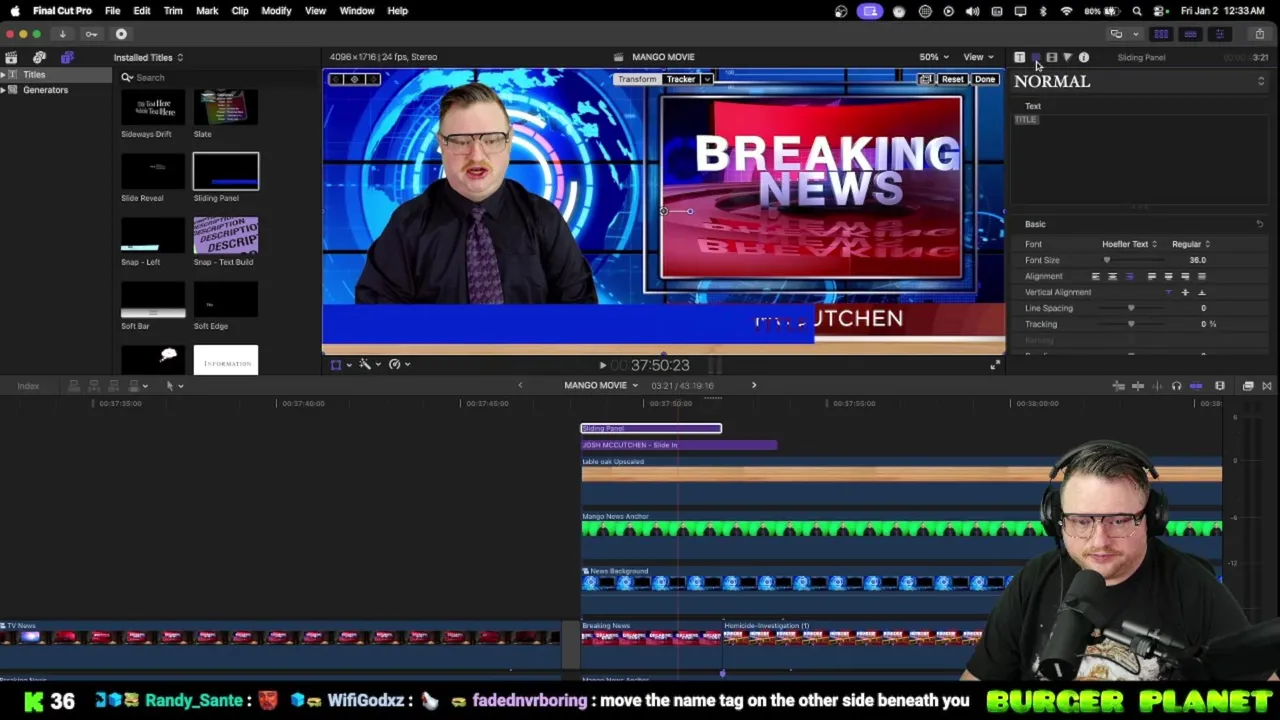
Task: Open the MANGO MOVIE project dropdown in timeline
Action: pos(601,386)
